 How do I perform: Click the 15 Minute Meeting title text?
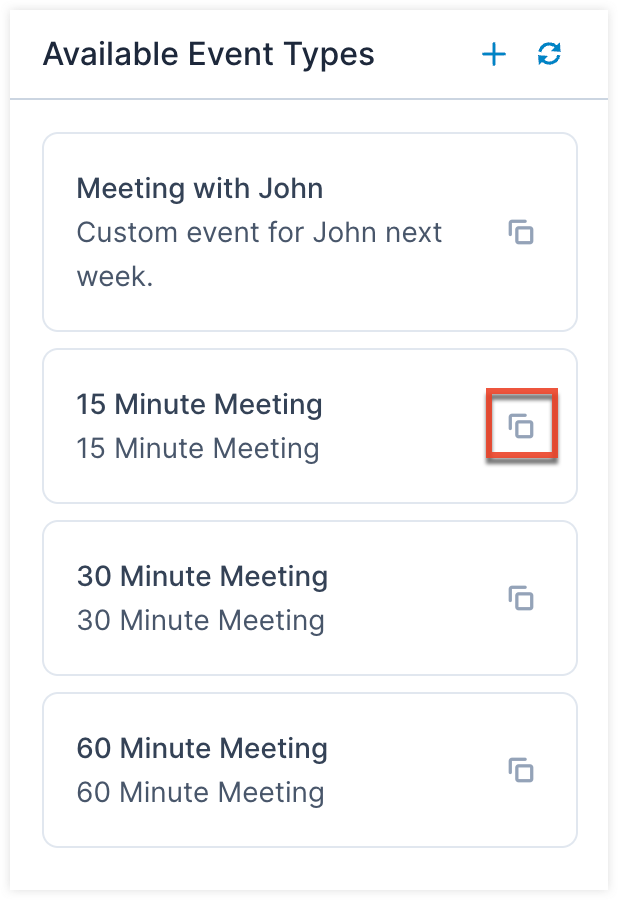point(200,404)
